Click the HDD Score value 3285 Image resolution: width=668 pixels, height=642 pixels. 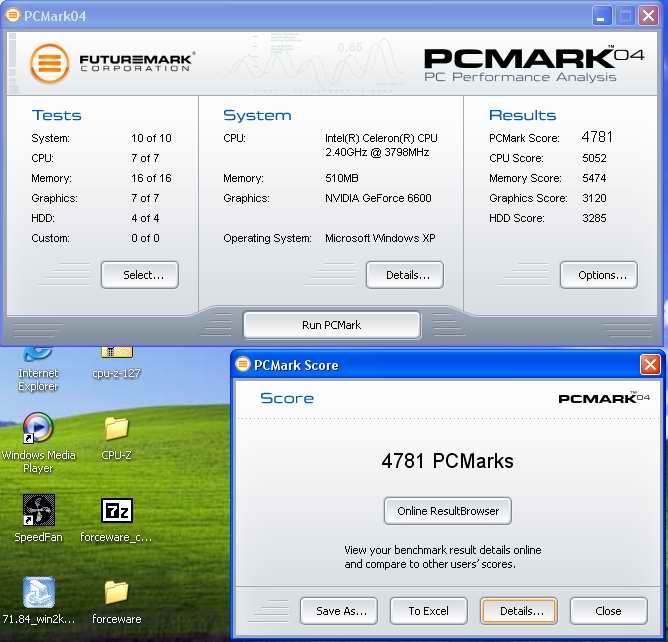click(x=594, y=218)
